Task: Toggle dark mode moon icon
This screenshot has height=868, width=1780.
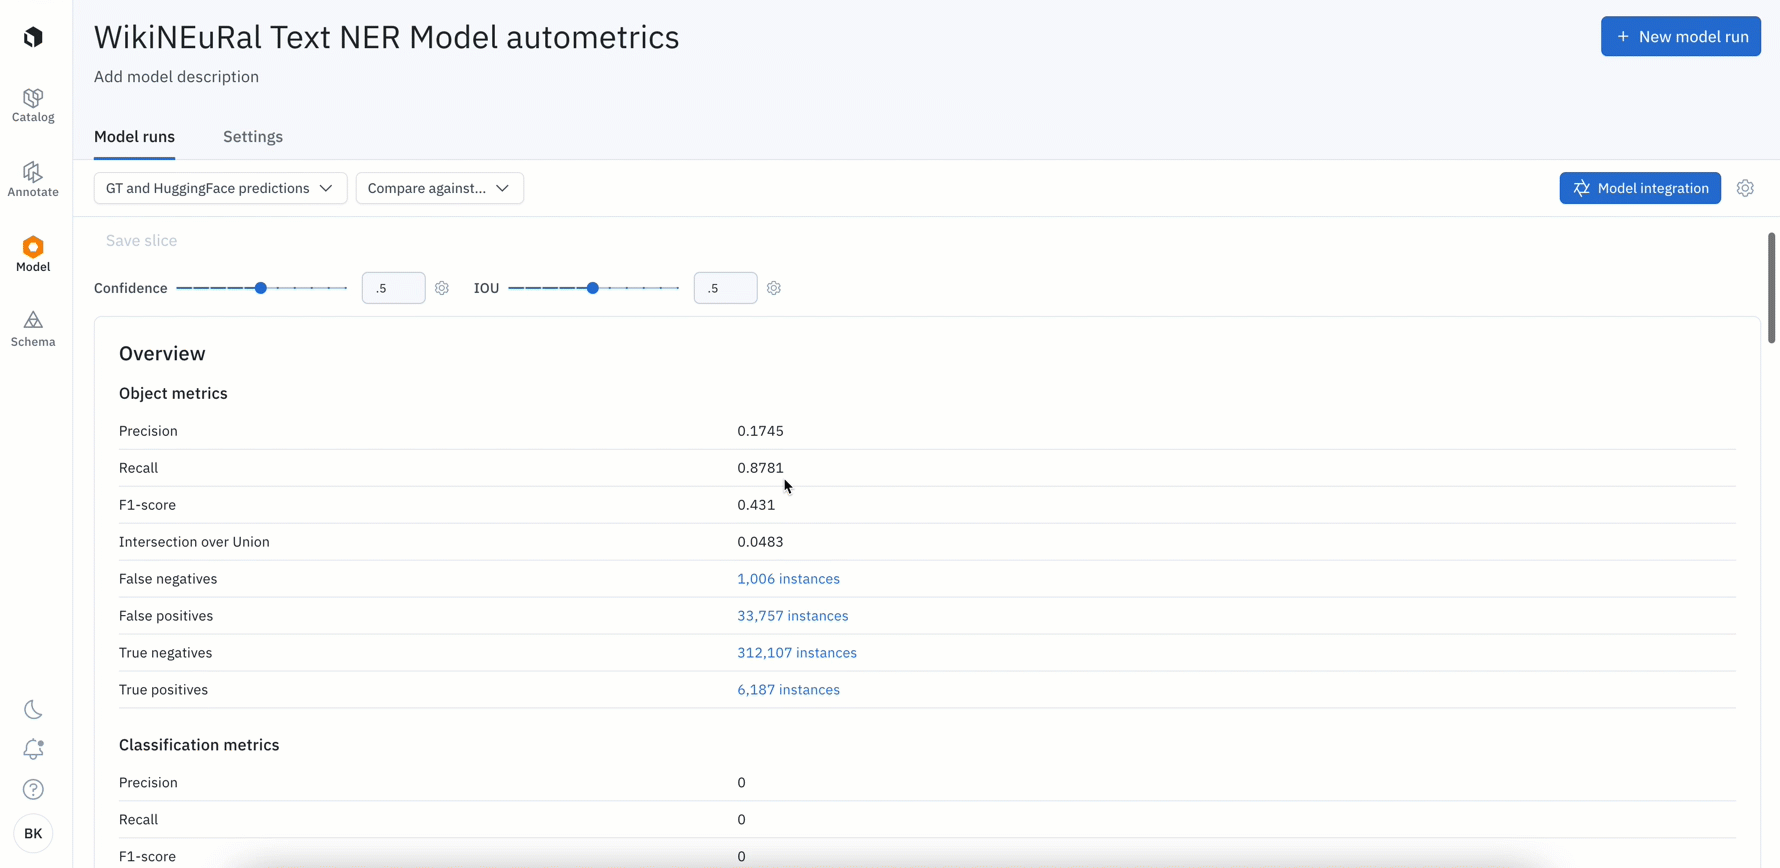Action: [33, 710]
